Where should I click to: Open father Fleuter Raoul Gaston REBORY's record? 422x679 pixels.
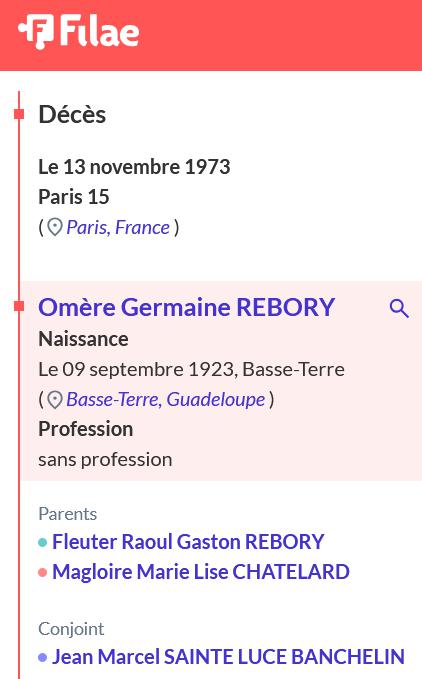click(188, 542)
